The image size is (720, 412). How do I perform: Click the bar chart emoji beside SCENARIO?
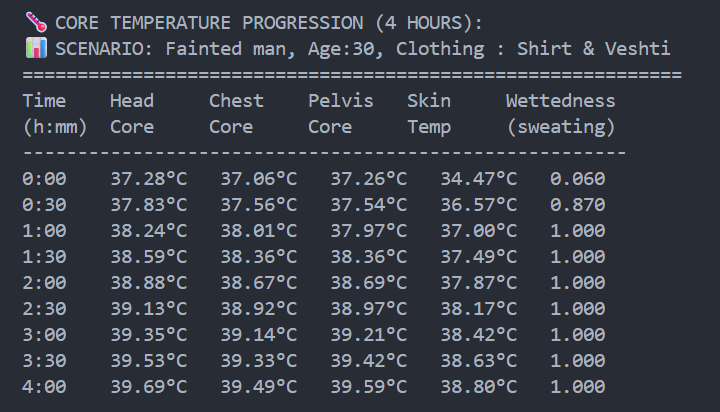(x=35, y=48)
